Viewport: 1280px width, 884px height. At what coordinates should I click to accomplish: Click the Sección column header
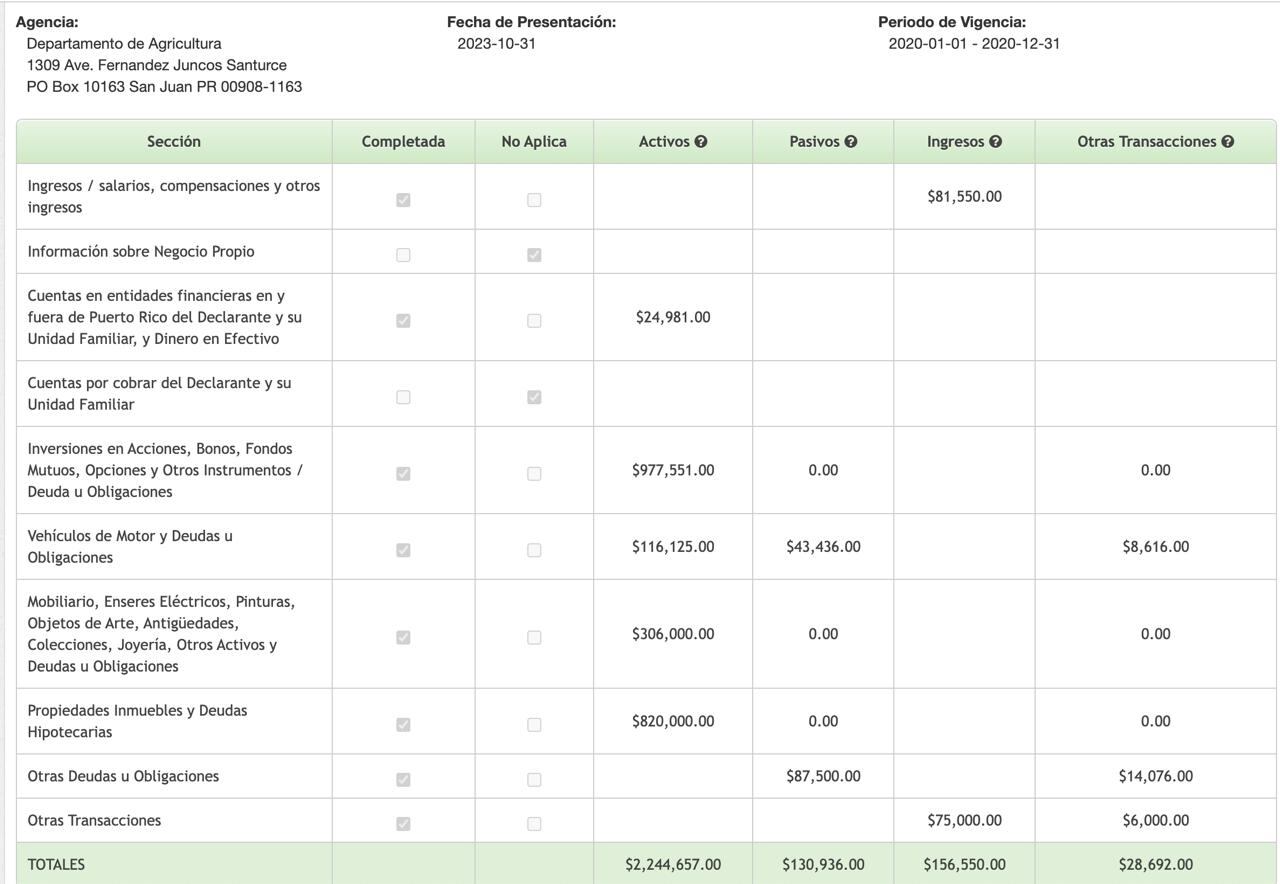pyautogui.click(x=174, y=142)
